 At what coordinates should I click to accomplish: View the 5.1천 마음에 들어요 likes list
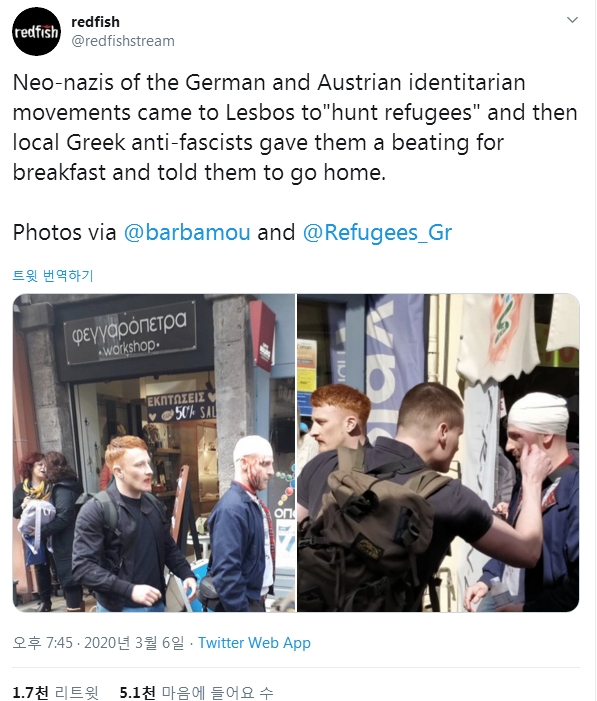[196, 693]
